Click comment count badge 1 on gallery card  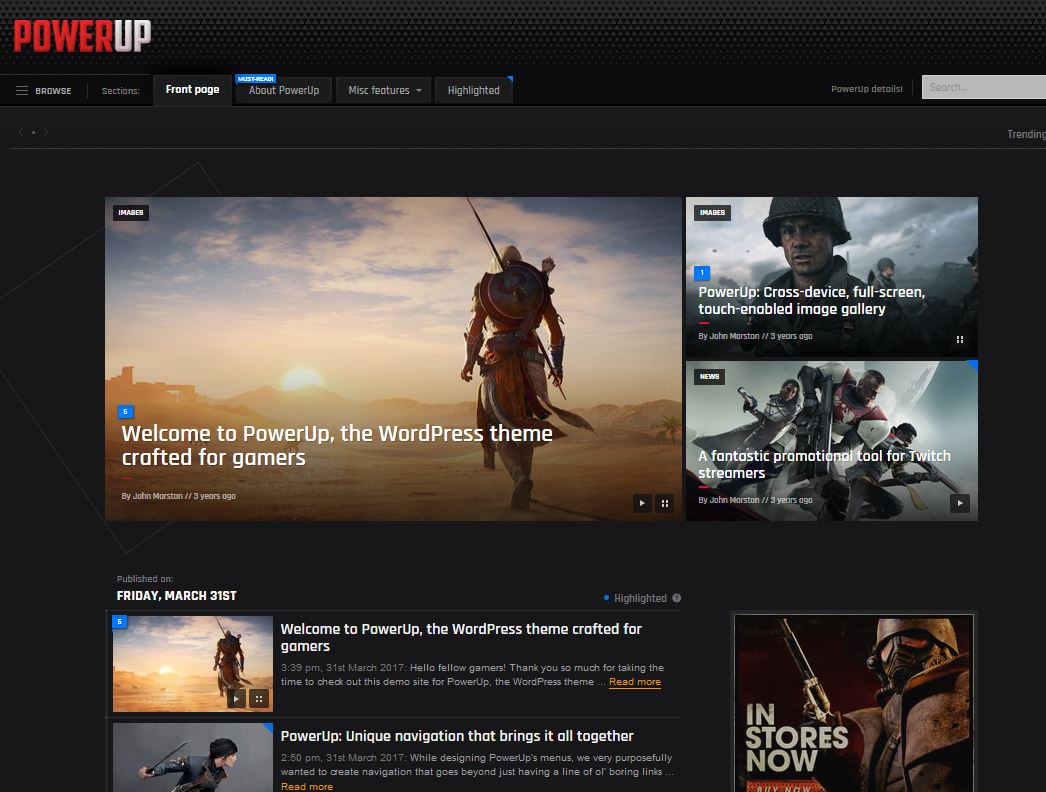(702, 273)
